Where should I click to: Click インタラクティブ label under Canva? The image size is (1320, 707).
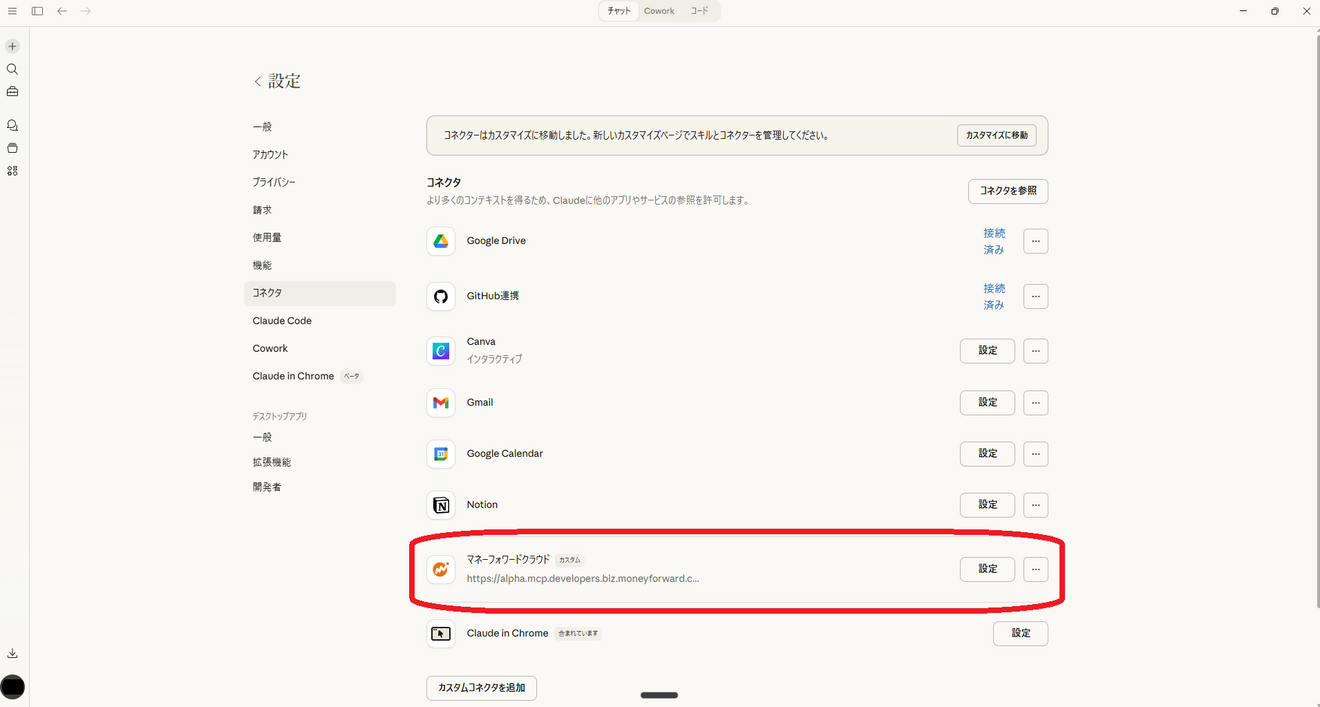click(x=494, y=359)
